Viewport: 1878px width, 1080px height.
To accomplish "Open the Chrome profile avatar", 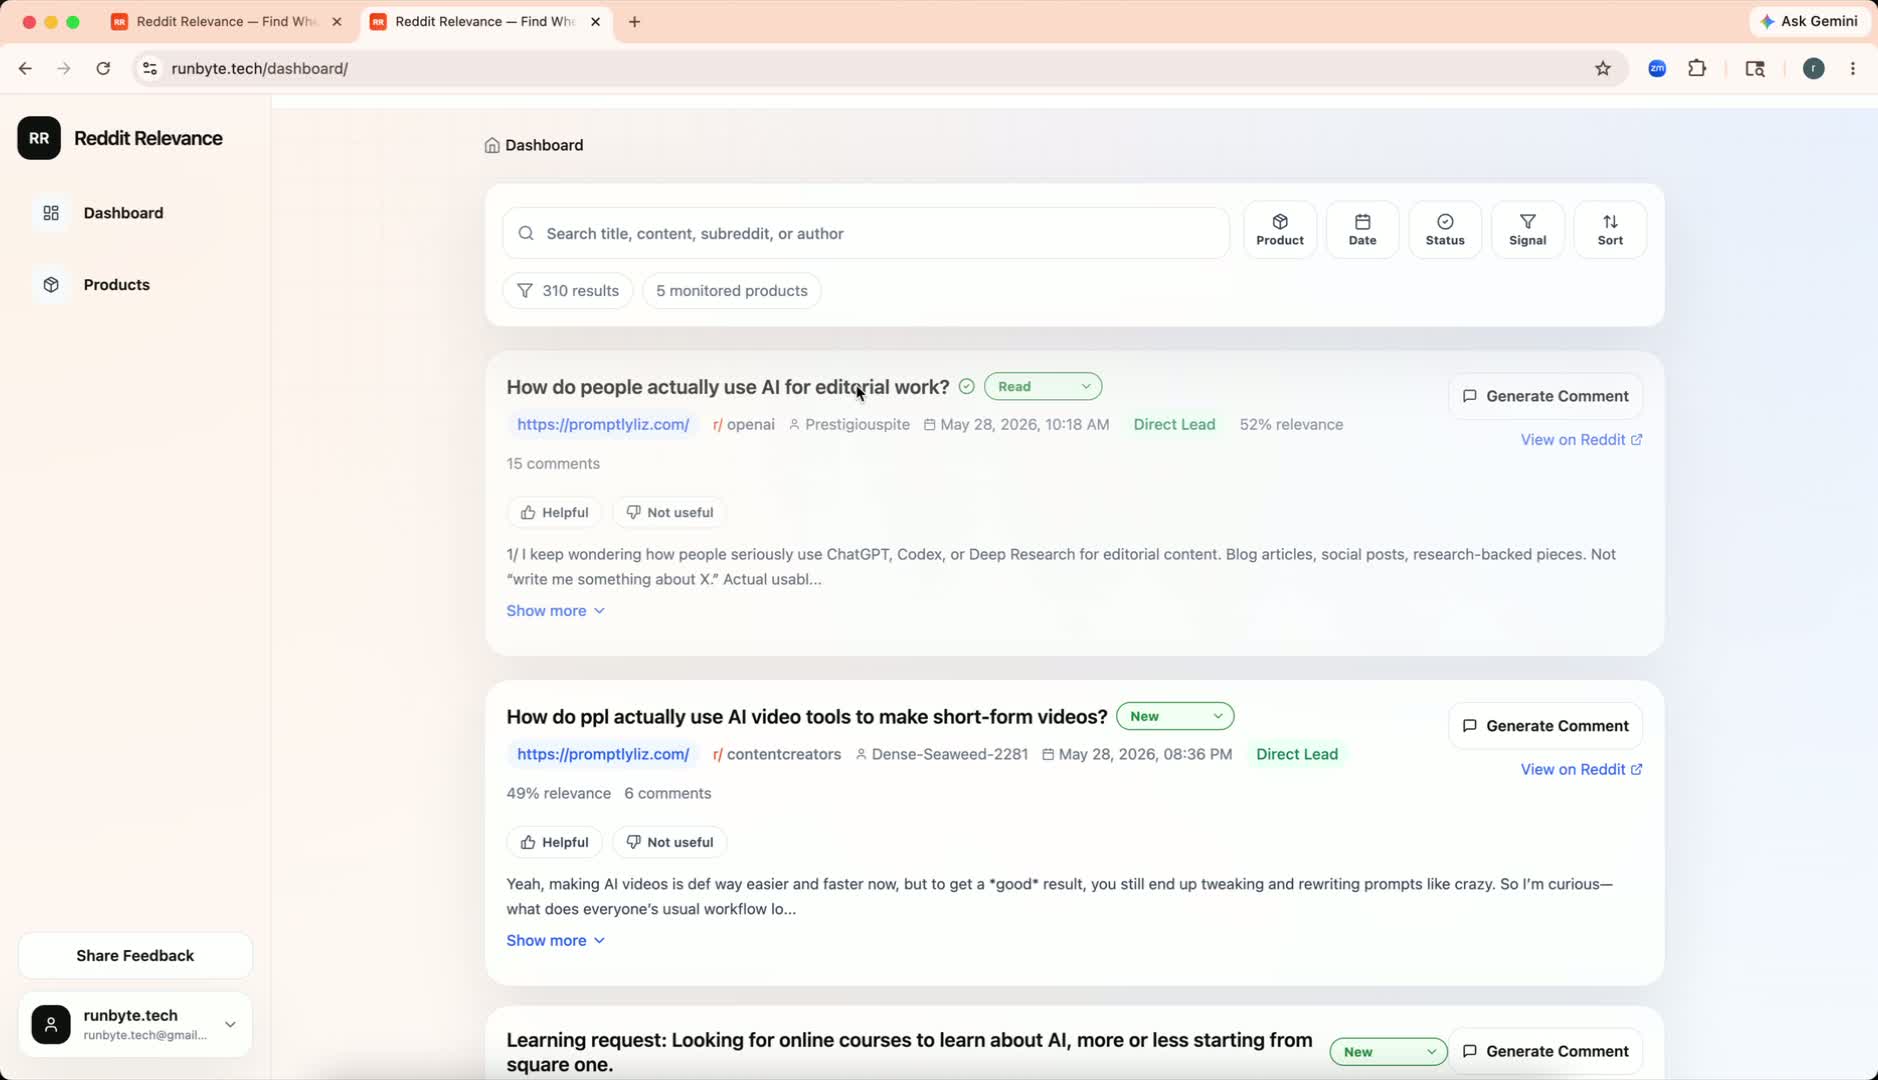I will coord(1813,69).
